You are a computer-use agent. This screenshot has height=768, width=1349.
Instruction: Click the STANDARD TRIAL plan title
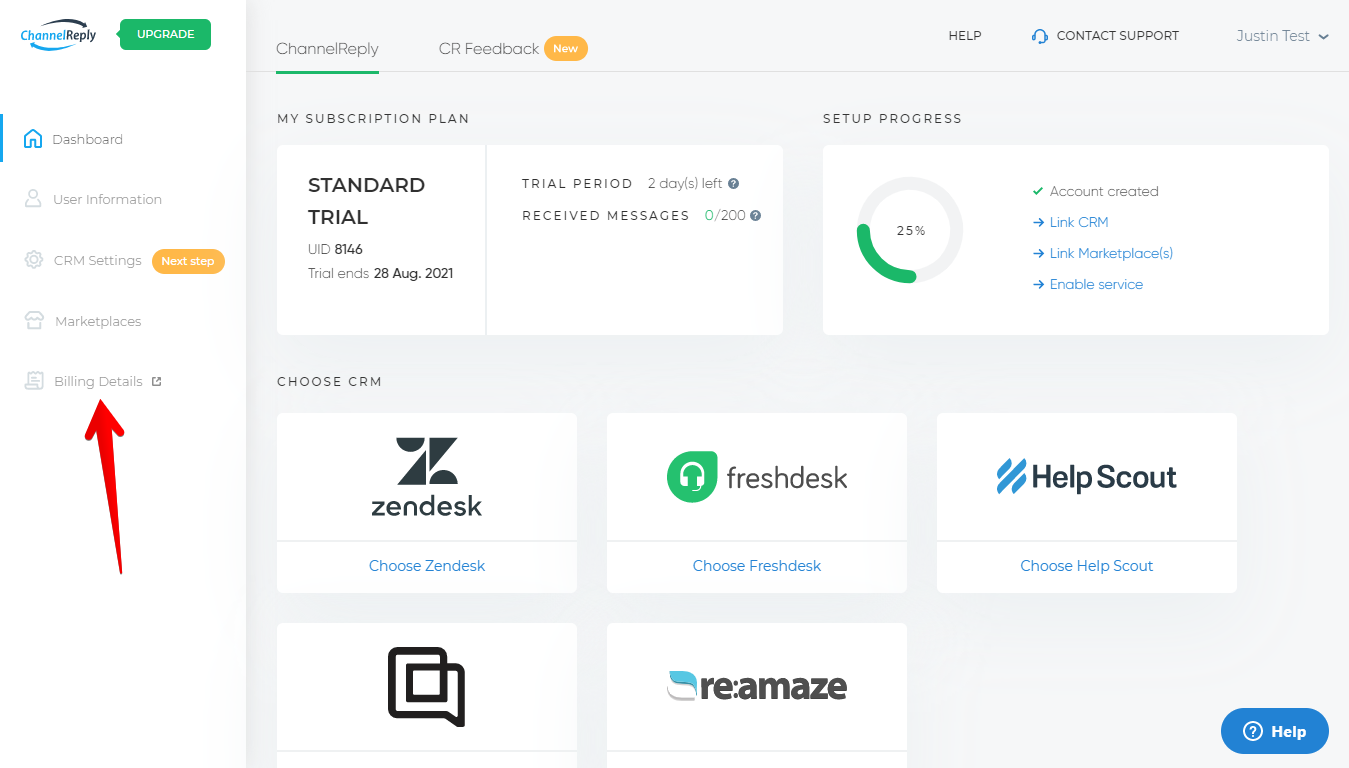click(367, 201)
